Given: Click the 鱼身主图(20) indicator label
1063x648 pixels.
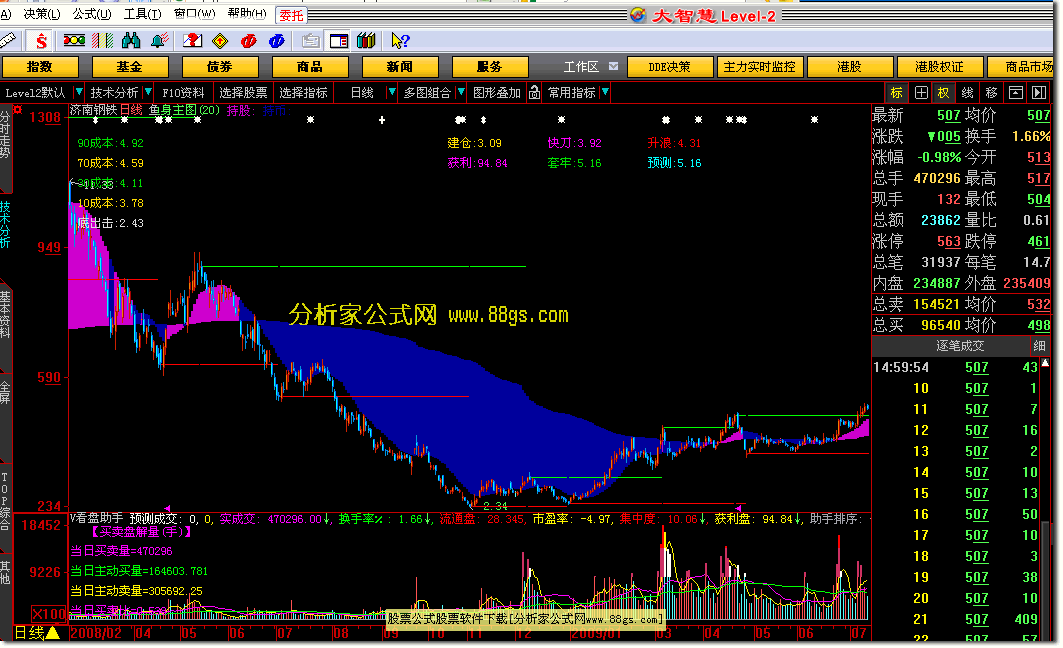Looking at the screenshot, I should [x=184, y=110].
